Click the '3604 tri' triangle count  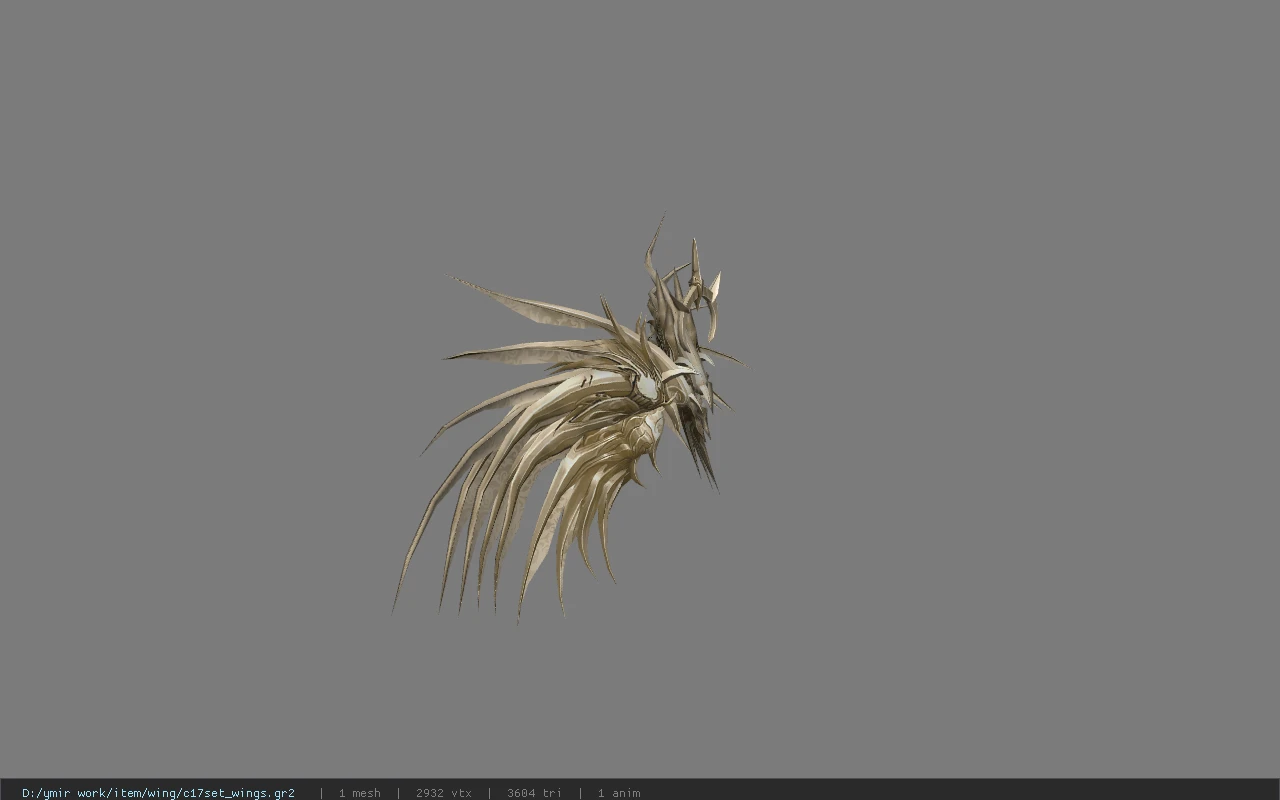[x=534, y=793]
